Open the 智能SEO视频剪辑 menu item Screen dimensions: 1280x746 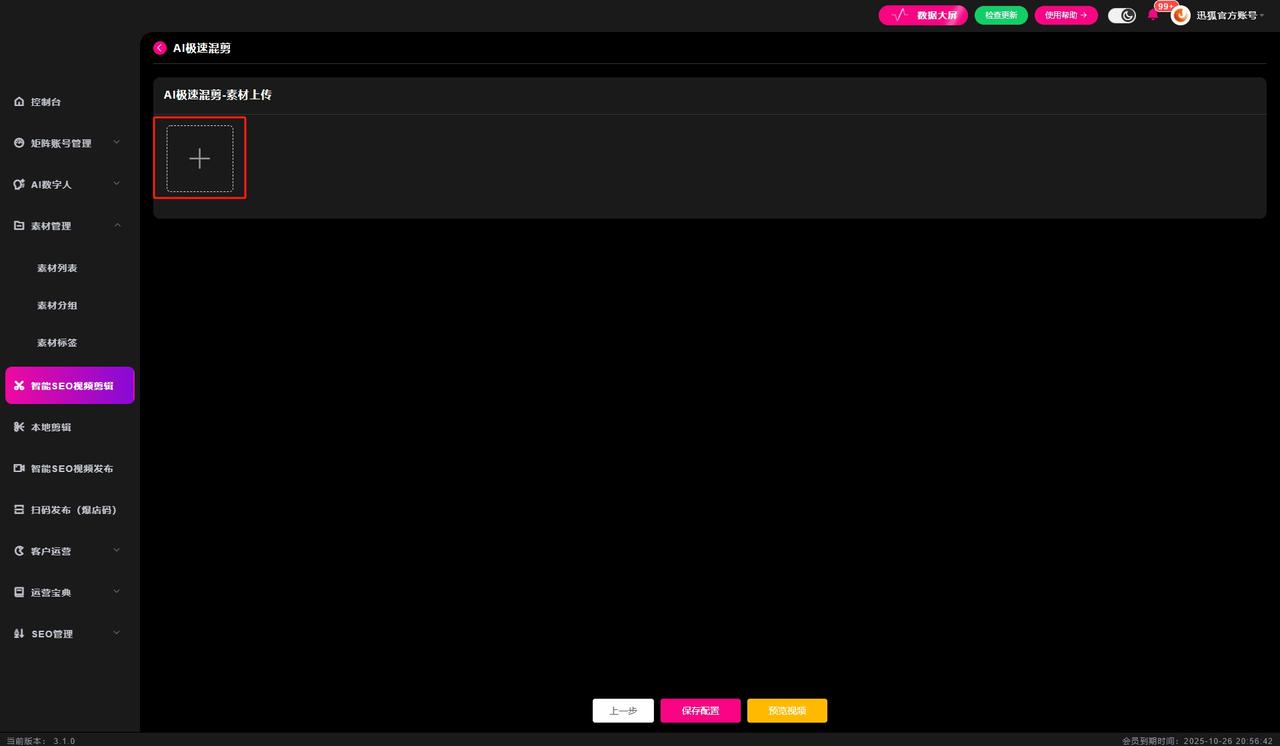(x=70, y=385)
